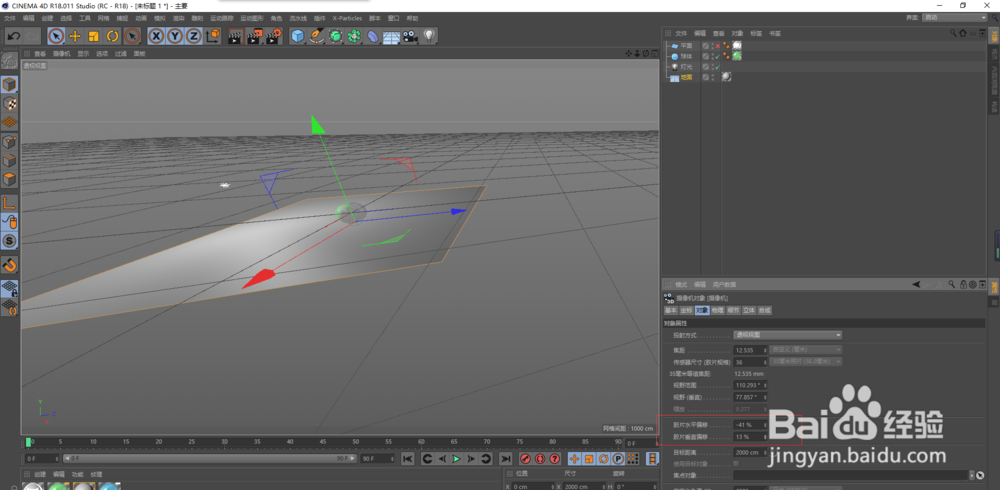Select the checkerboard texture mode icon
Screen dimensions: 1000x490
click(x=10, y=103)
